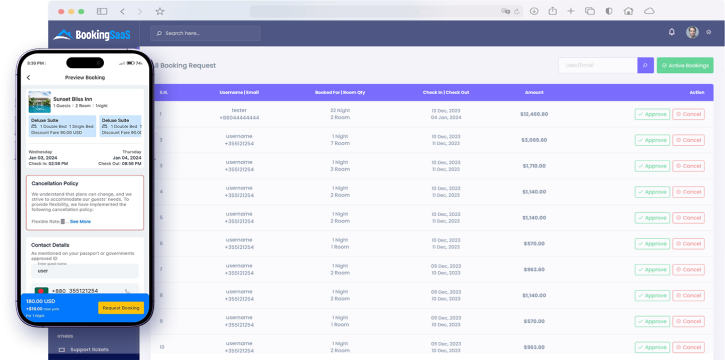The width and height of the screenshot is (725, 360).
Task: Approve the tester booking request
Action: click(652, 114)
